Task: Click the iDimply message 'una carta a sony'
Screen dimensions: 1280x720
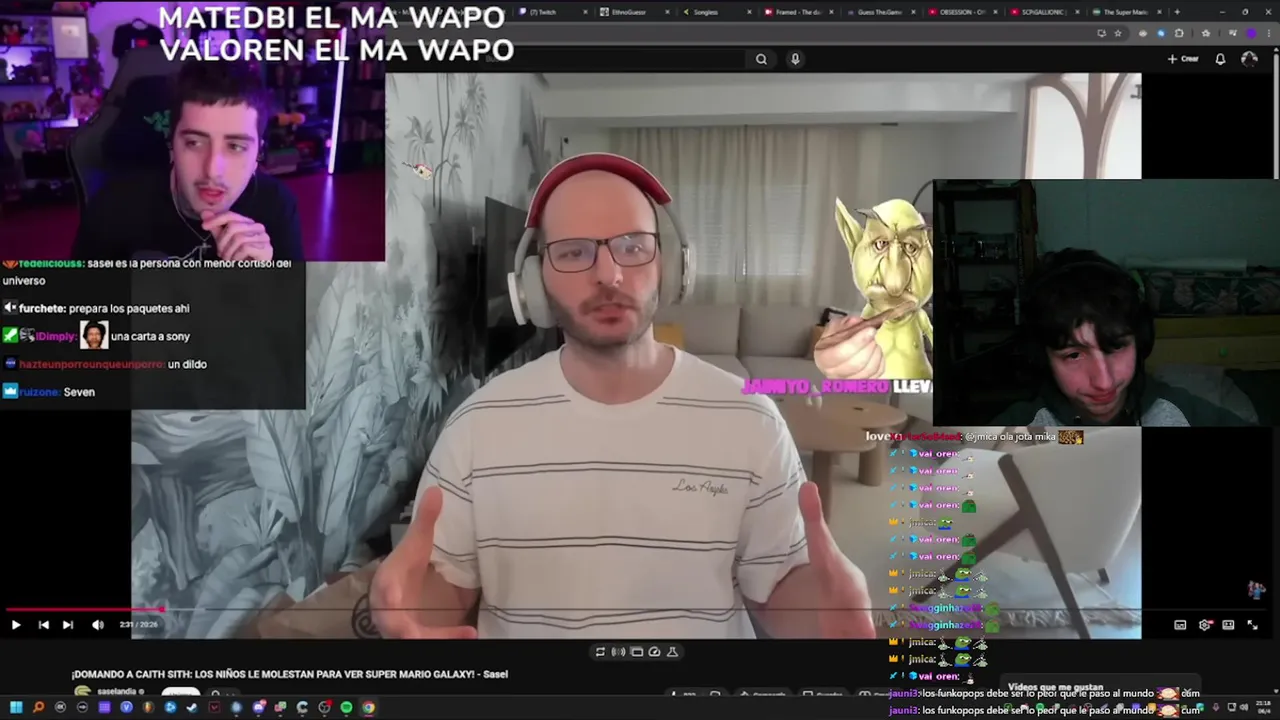Action: (150, 337)
